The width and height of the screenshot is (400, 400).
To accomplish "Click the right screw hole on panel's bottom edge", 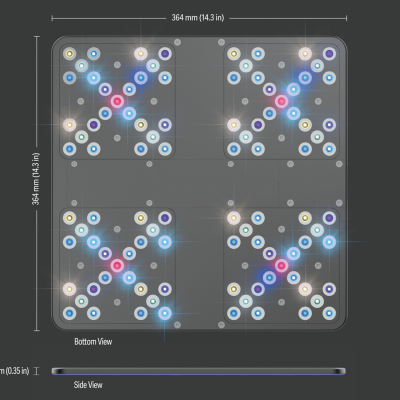I will (x=221, y=325).
